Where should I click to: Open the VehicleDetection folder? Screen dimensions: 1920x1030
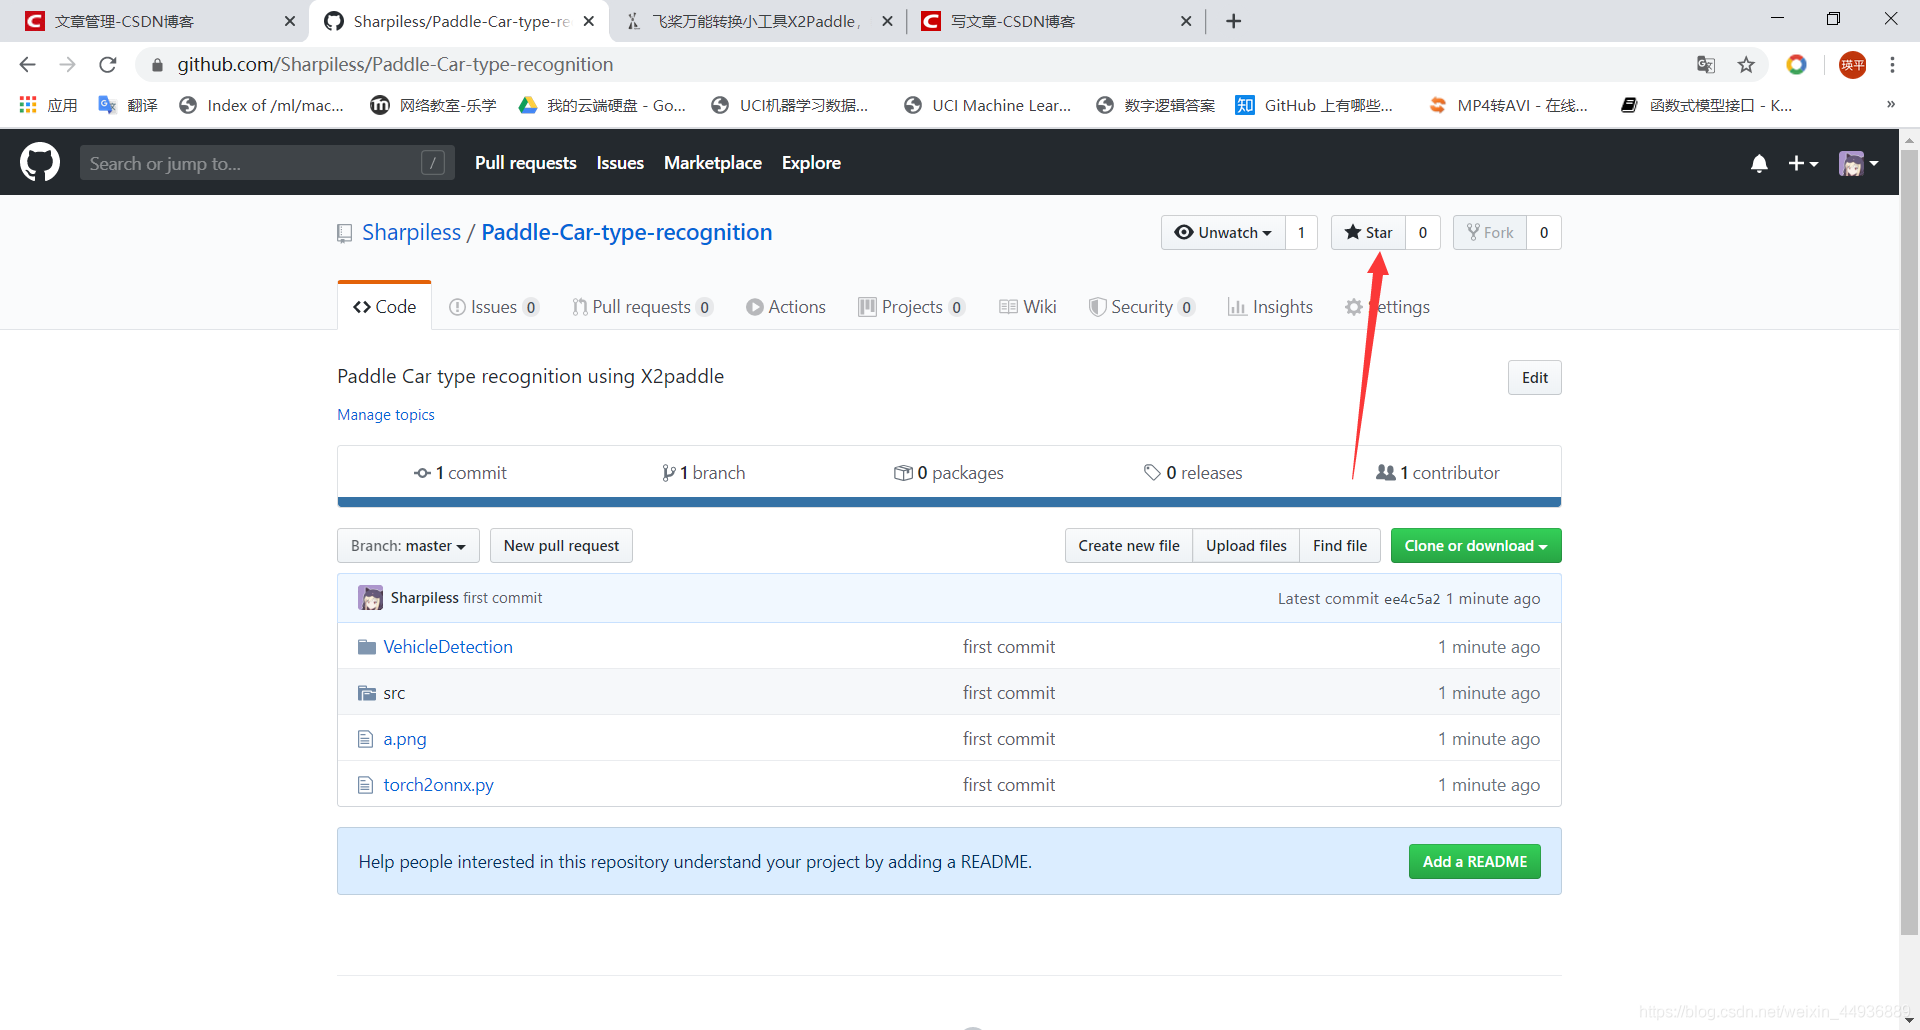(x=448, y=647)
